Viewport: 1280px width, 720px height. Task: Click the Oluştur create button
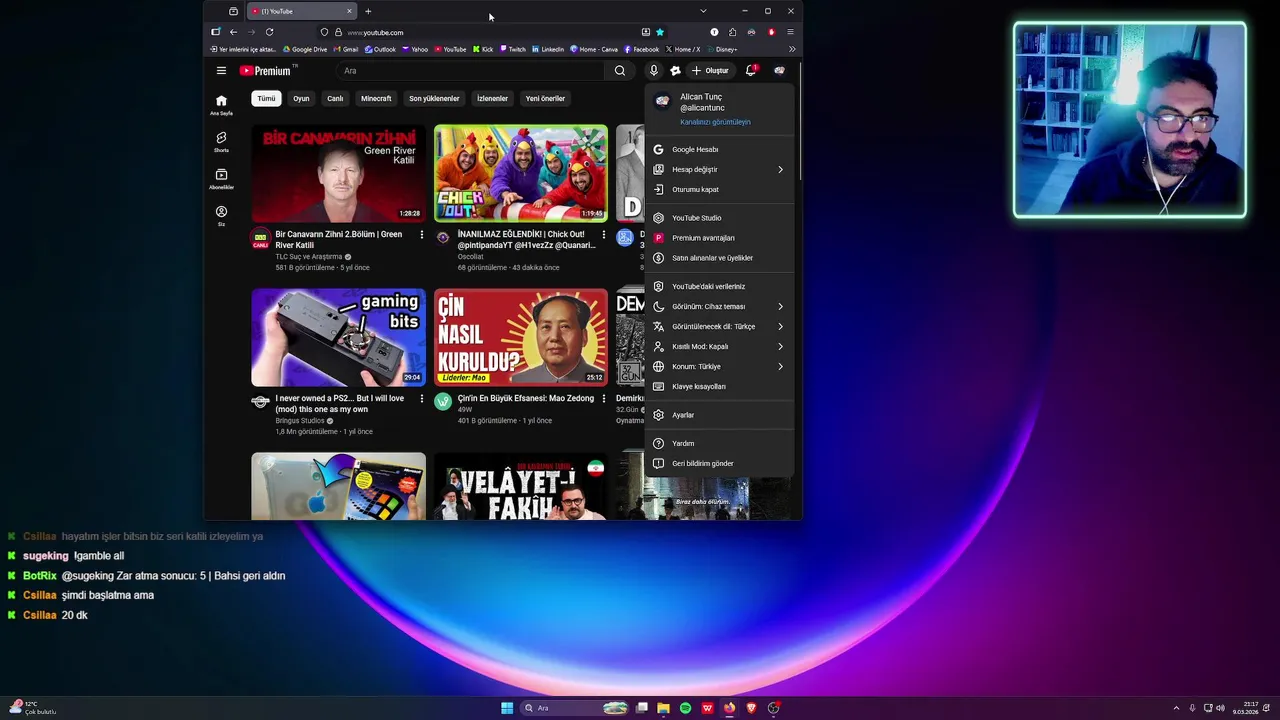point(711,71)
